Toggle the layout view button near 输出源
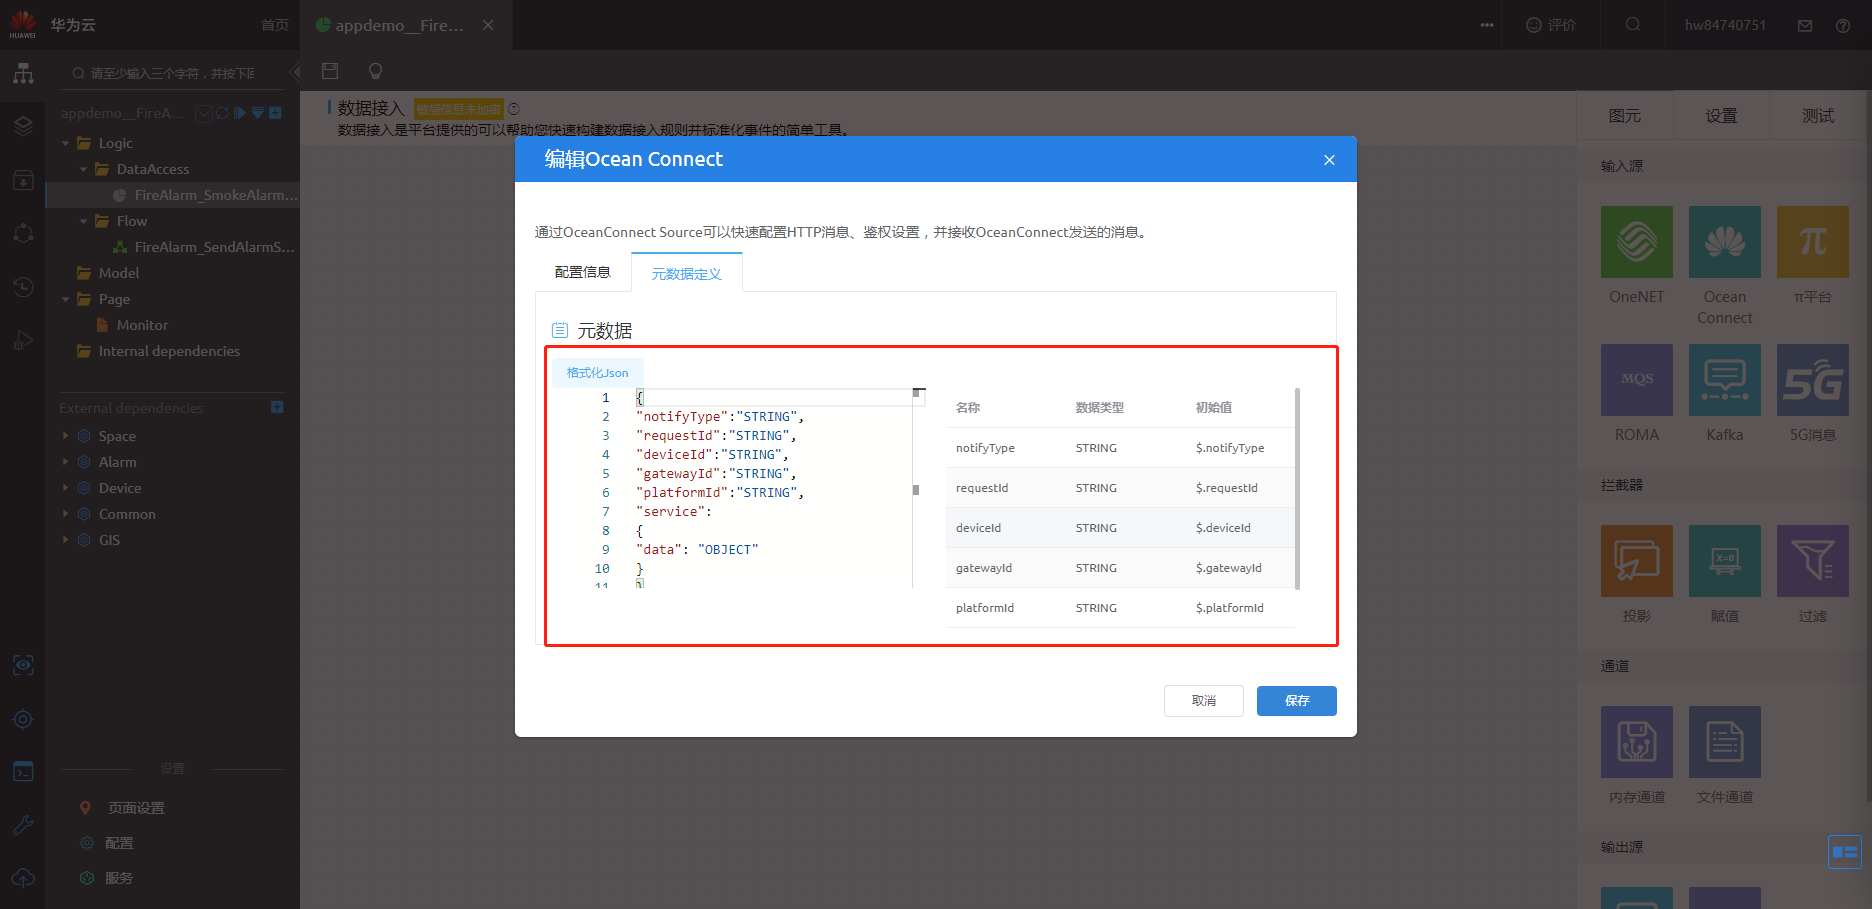Image resolution: width=1872 pixels, height=909 pixels. coord(1845,852)
